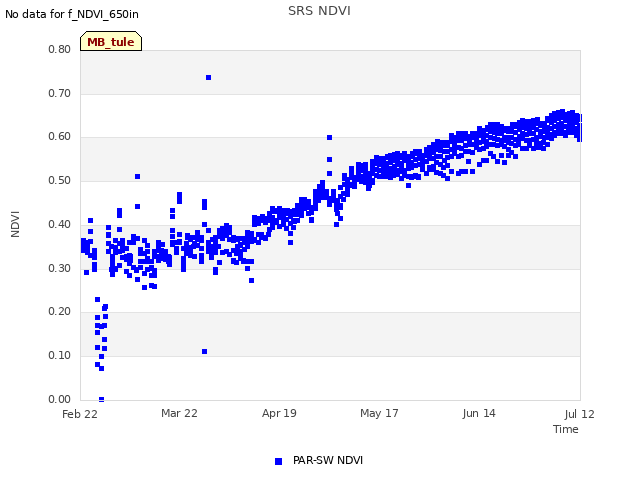Viewport: 640px width, 480px height.
Task: Click the 'No data for f_NDVI_650in' message
Action: coord(72,15)
